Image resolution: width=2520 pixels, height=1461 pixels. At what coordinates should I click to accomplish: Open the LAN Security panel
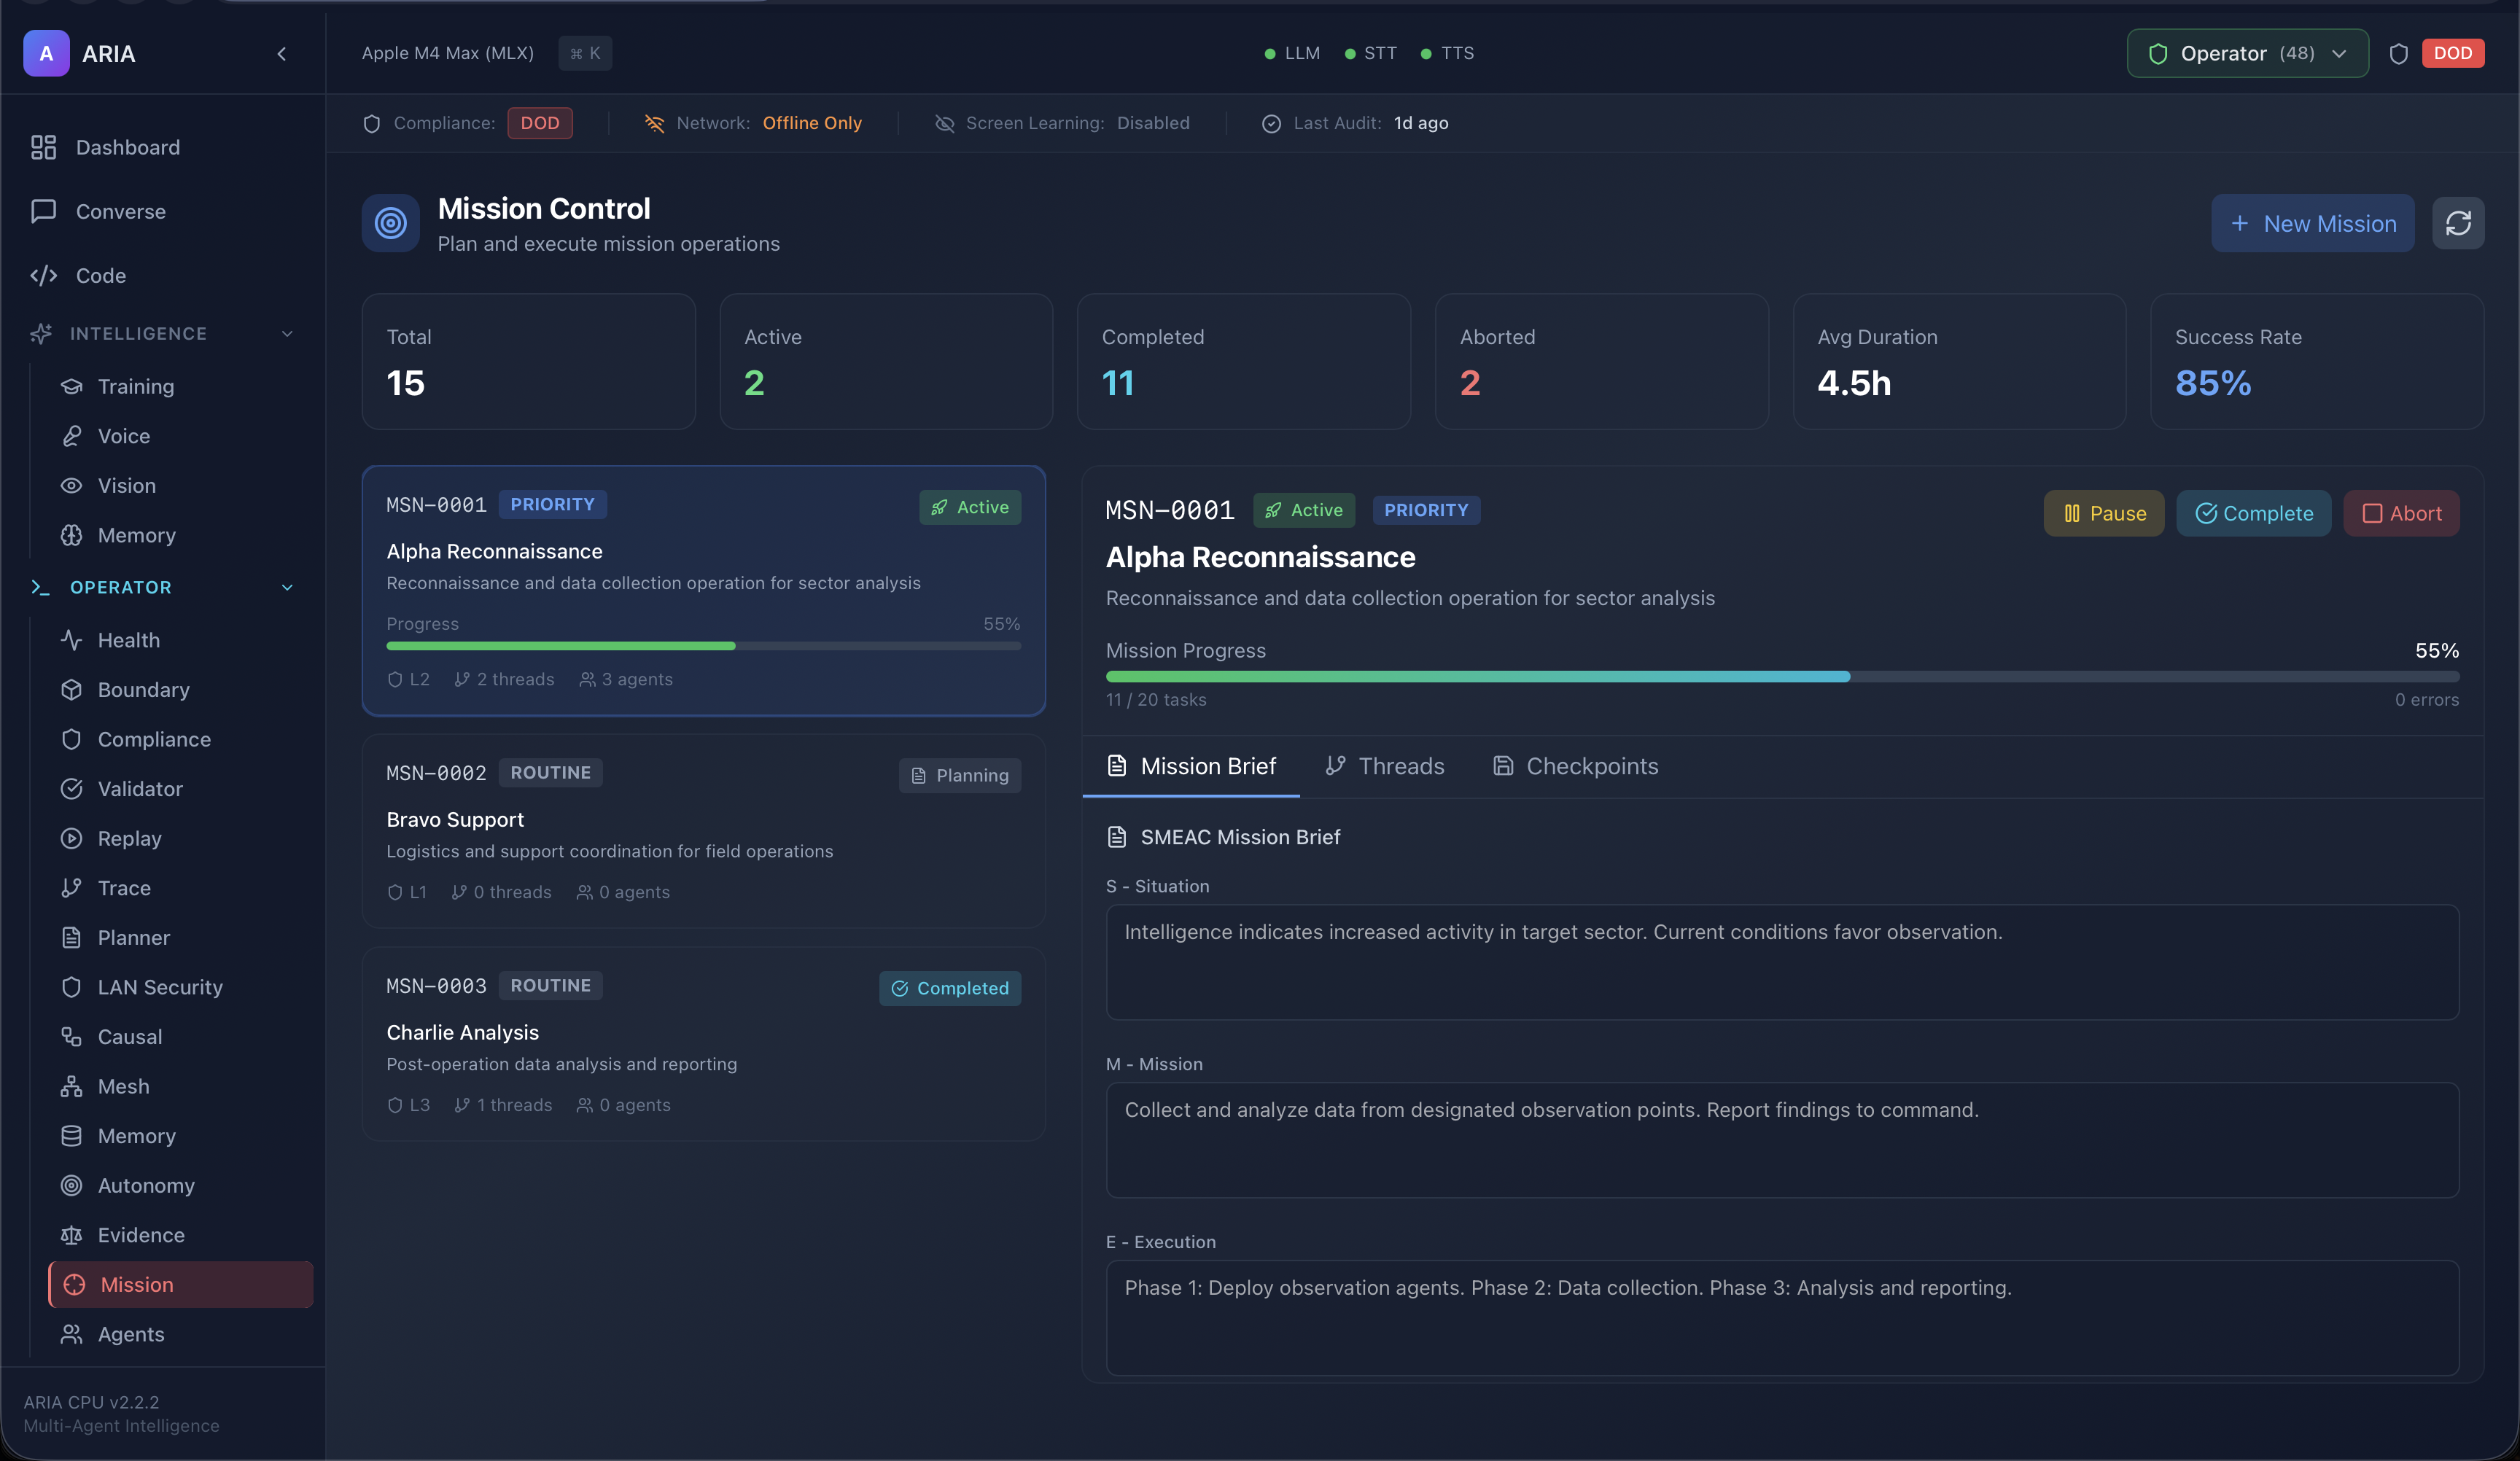tap(160, 987)
